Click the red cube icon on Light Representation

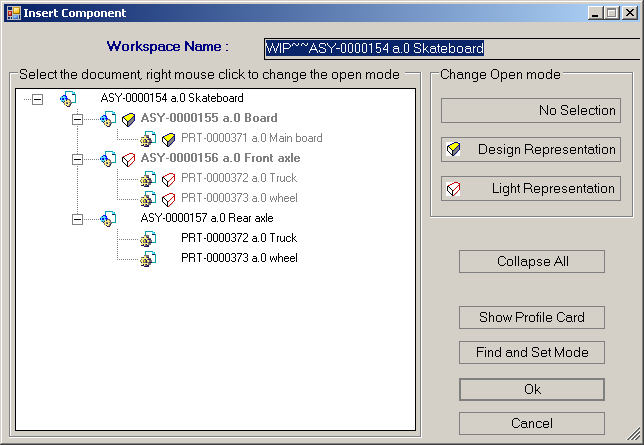point(454,189)
